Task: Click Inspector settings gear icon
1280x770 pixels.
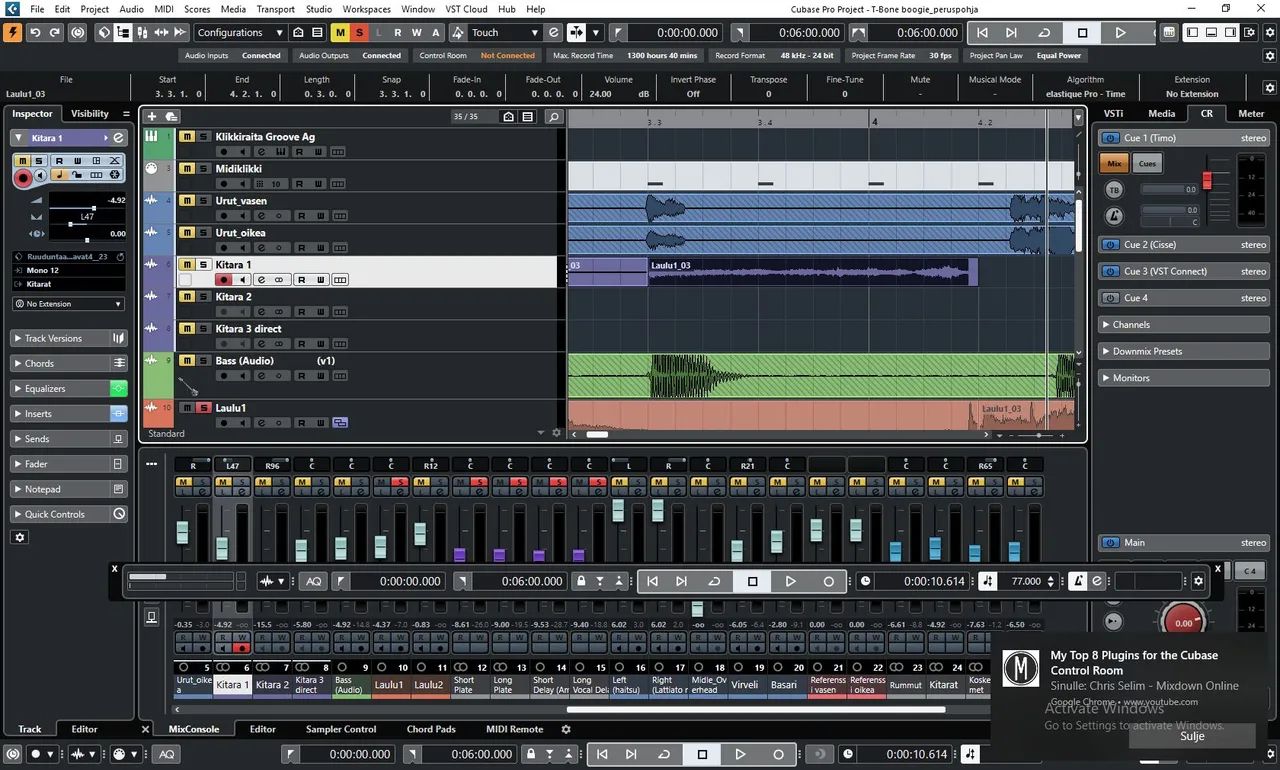Action: [x=20, y=537]
